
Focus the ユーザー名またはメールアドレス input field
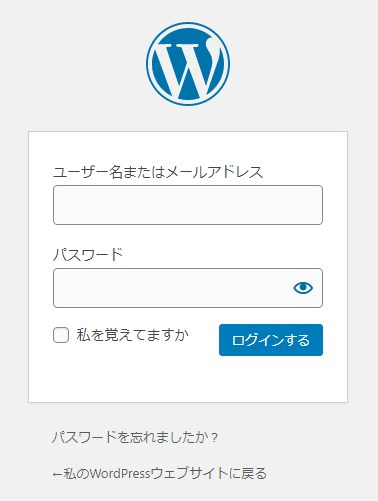188,205
